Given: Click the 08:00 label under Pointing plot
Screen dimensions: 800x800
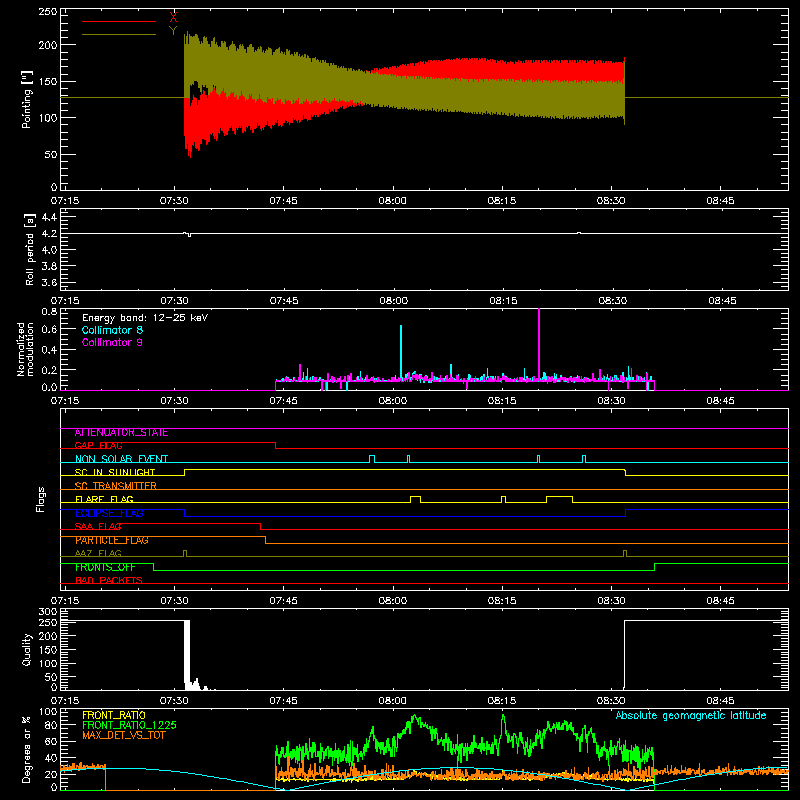Looking at the screenshot, I should click(392, 201).
